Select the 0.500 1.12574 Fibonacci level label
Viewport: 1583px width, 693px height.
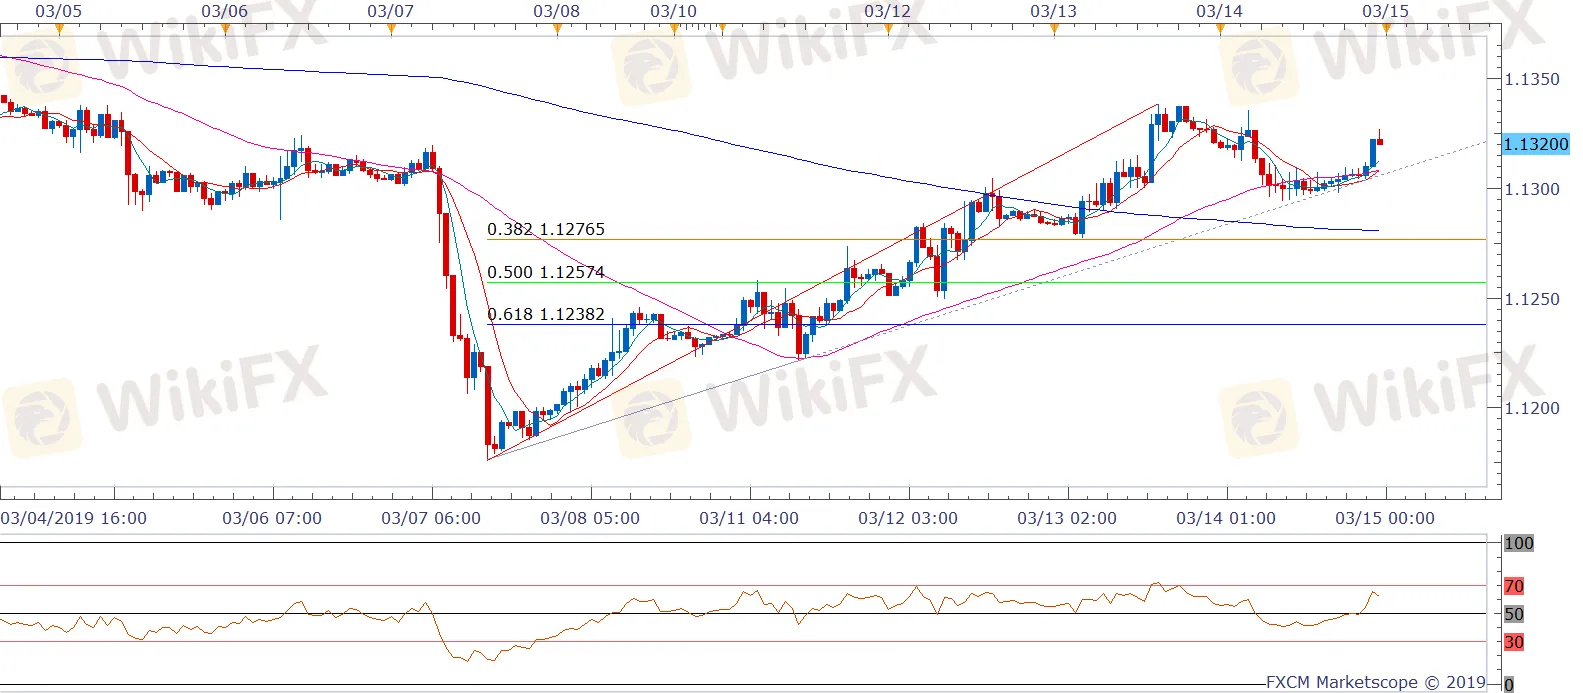coord(546,272)
